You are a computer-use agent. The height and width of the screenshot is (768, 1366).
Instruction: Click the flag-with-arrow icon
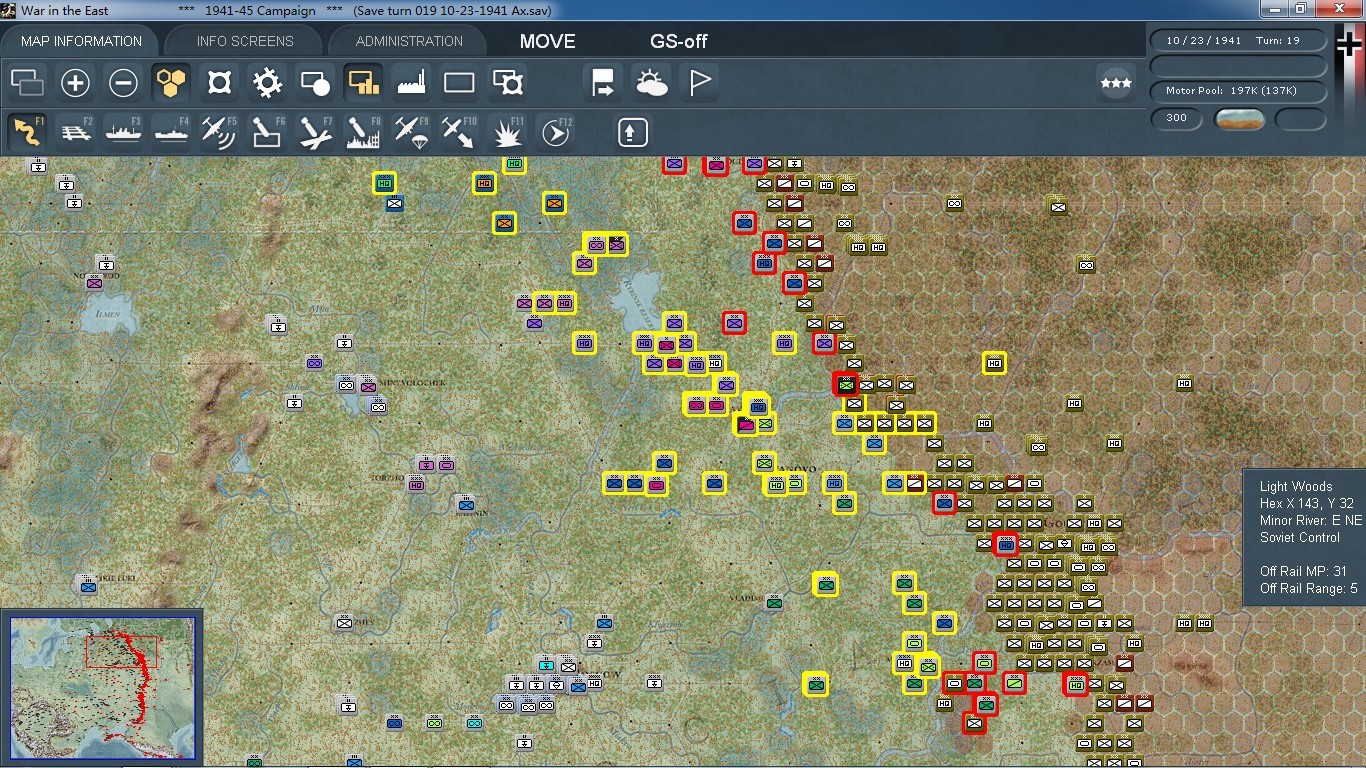tap(603, 83)
